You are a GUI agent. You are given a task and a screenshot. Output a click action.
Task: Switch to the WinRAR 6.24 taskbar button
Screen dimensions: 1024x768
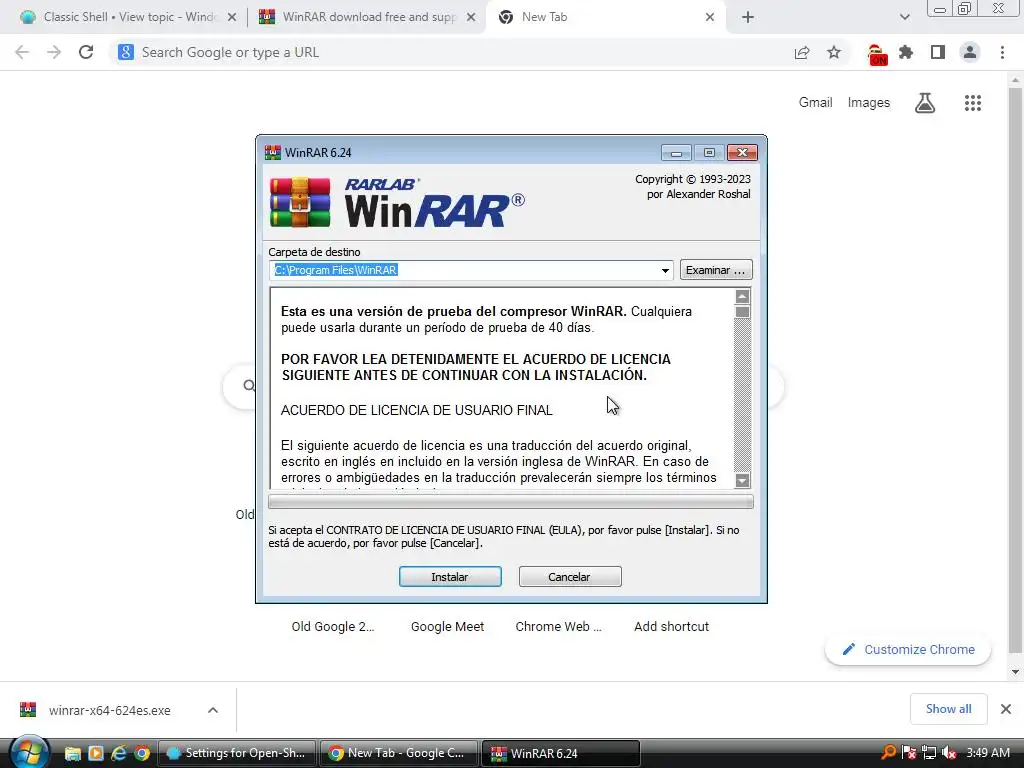click(561, 753)
